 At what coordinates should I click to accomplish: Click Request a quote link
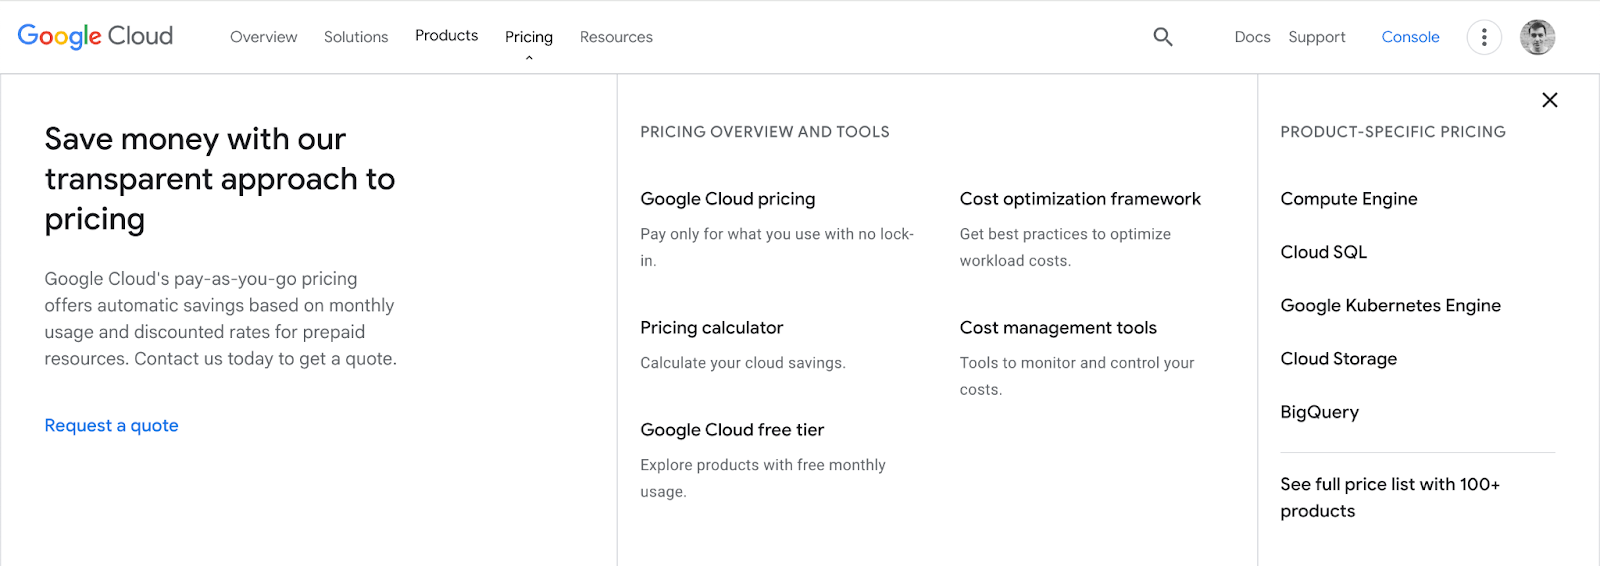112,425
